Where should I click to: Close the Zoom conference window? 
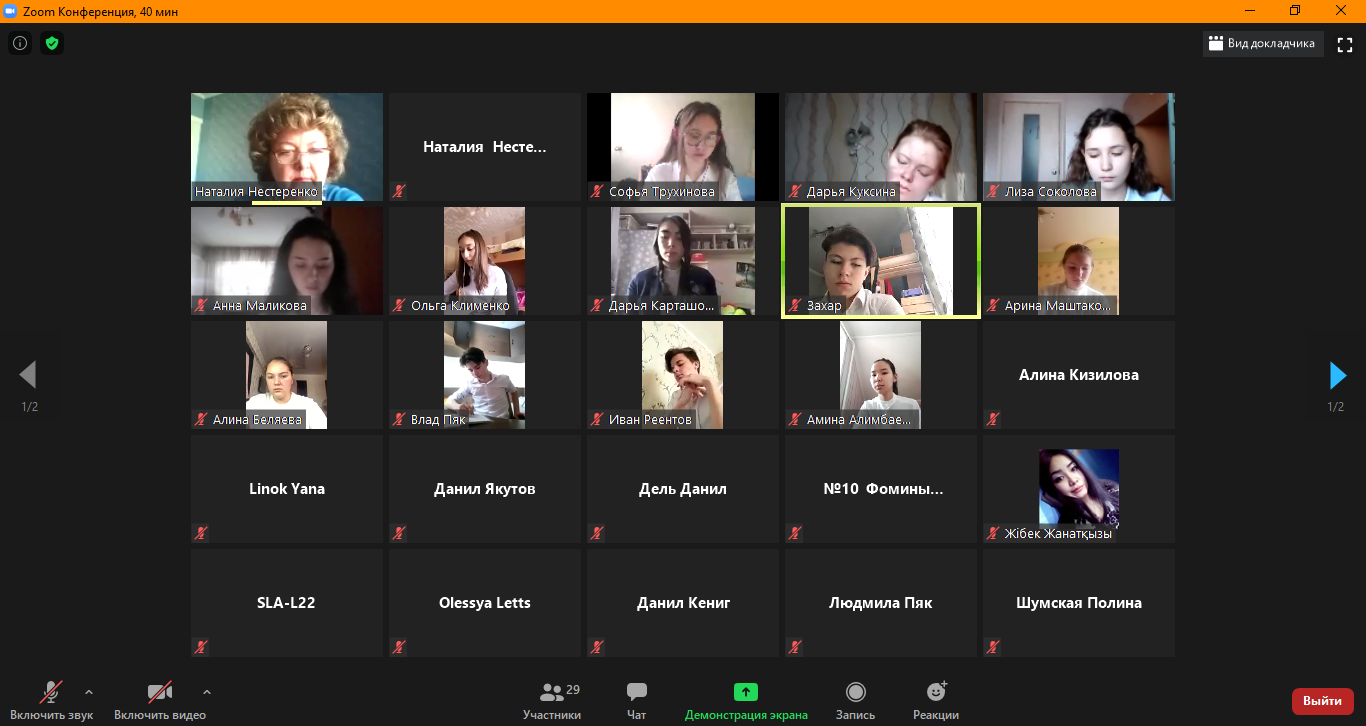tap(1341, 11)
